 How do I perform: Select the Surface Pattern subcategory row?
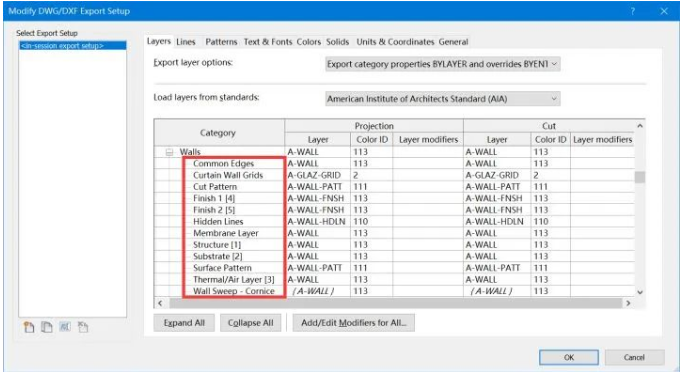tap(394, 268)
